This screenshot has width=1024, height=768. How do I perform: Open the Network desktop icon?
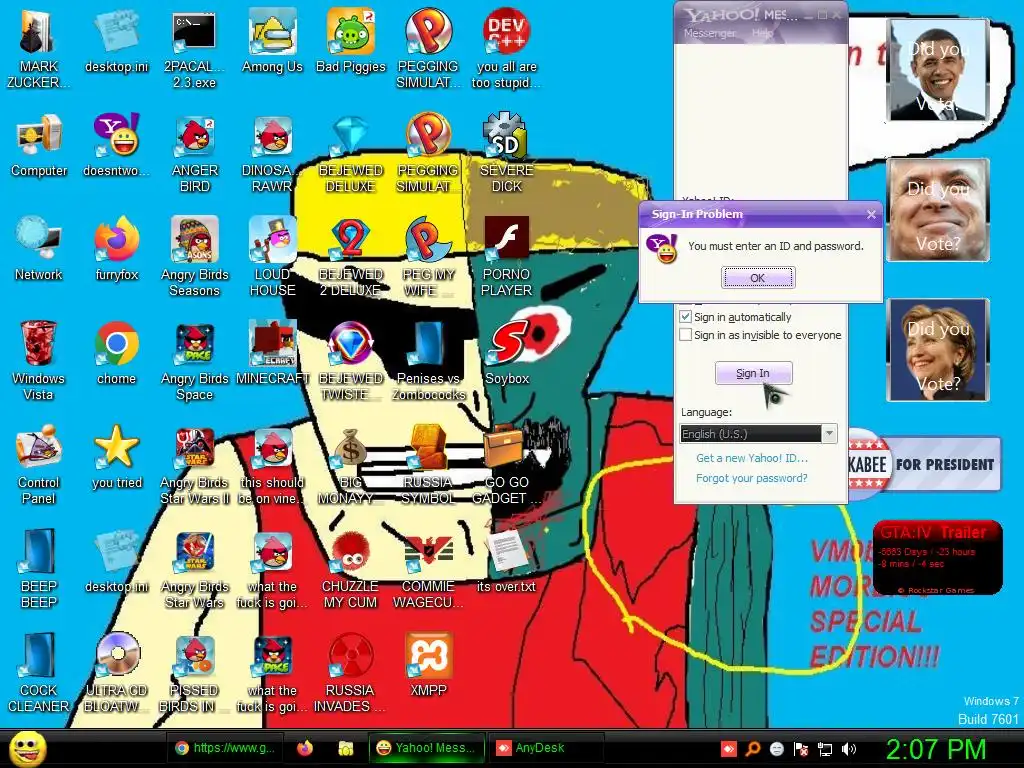pyautogui.click(x=39, y=249)
